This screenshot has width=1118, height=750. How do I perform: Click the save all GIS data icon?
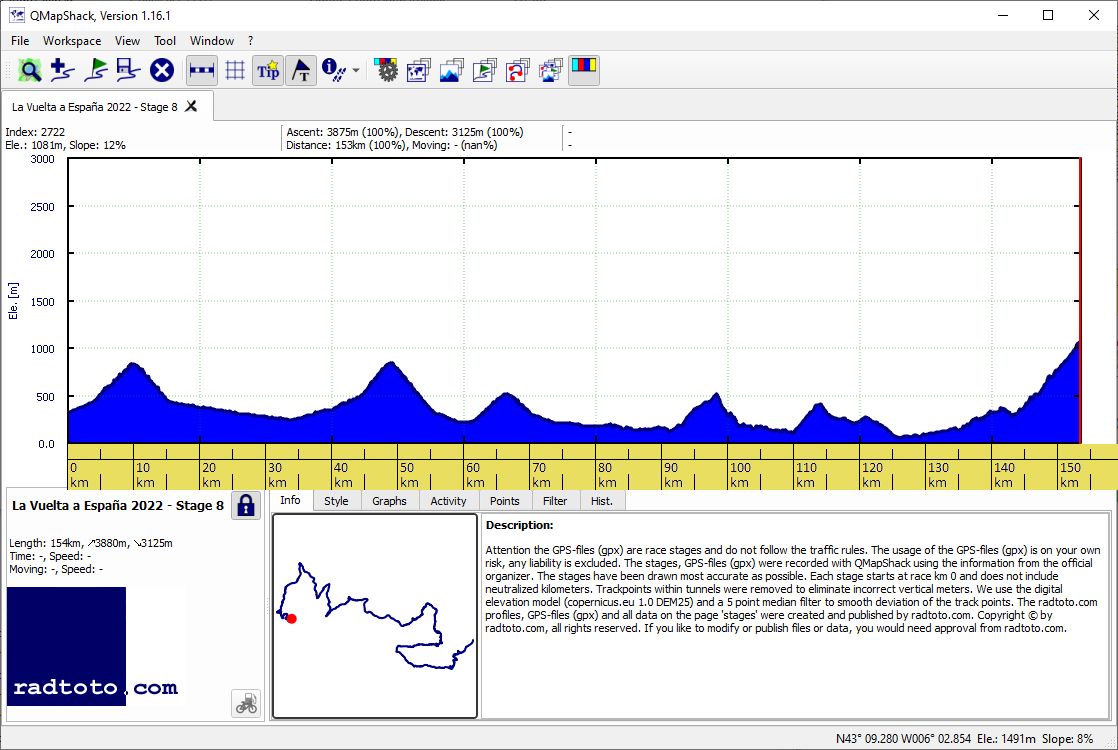coord(128,70)
